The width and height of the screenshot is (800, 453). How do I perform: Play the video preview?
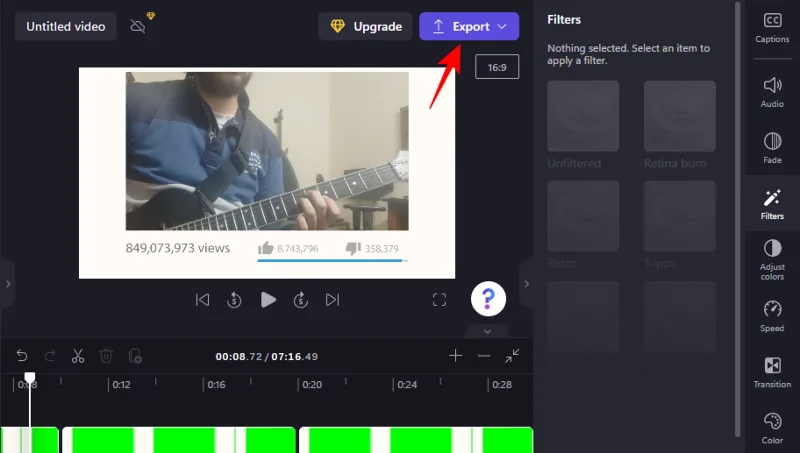(268, 299)
